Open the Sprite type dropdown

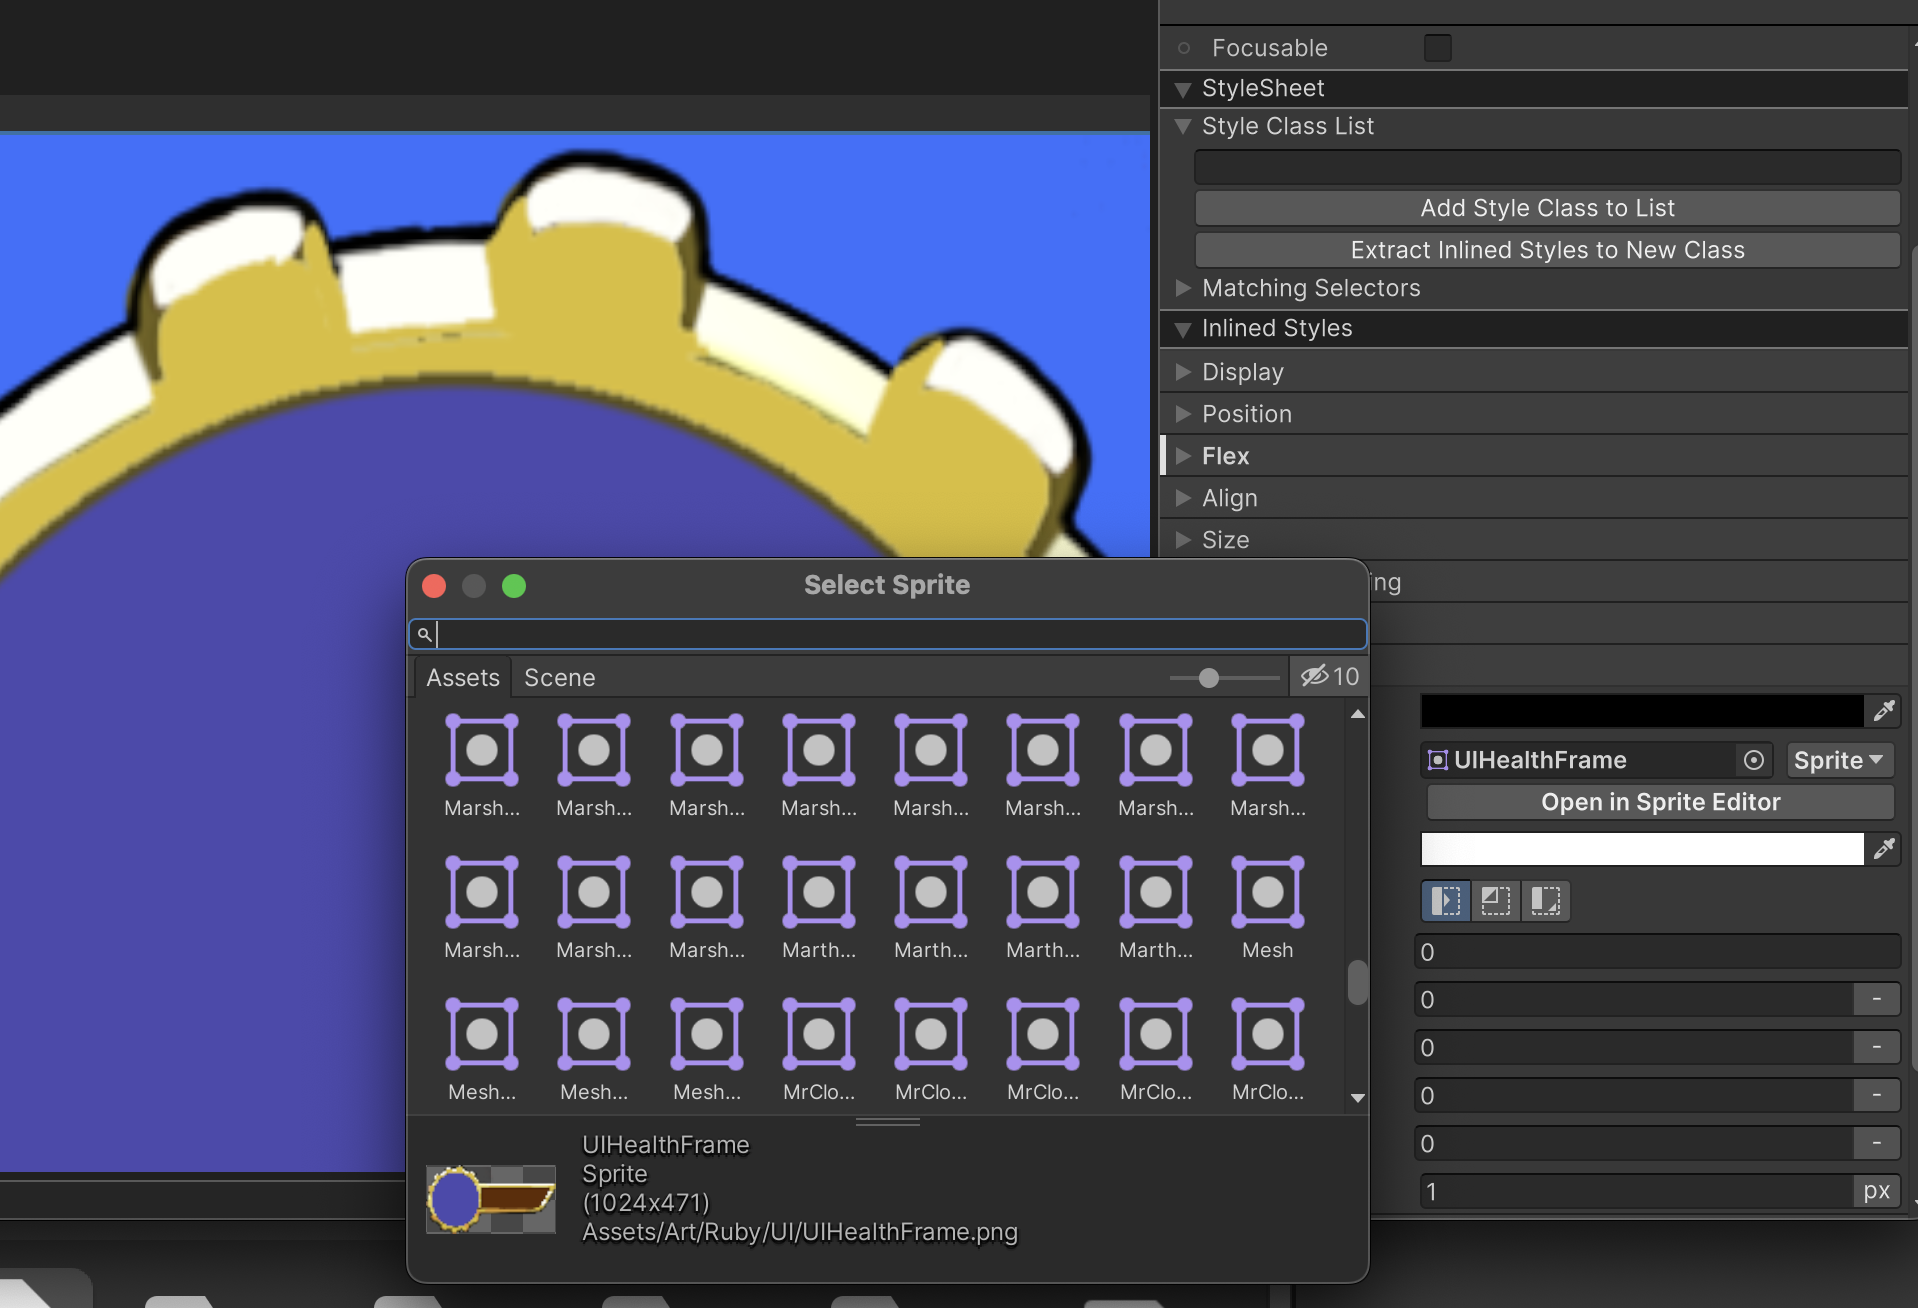pos(1839,760)
